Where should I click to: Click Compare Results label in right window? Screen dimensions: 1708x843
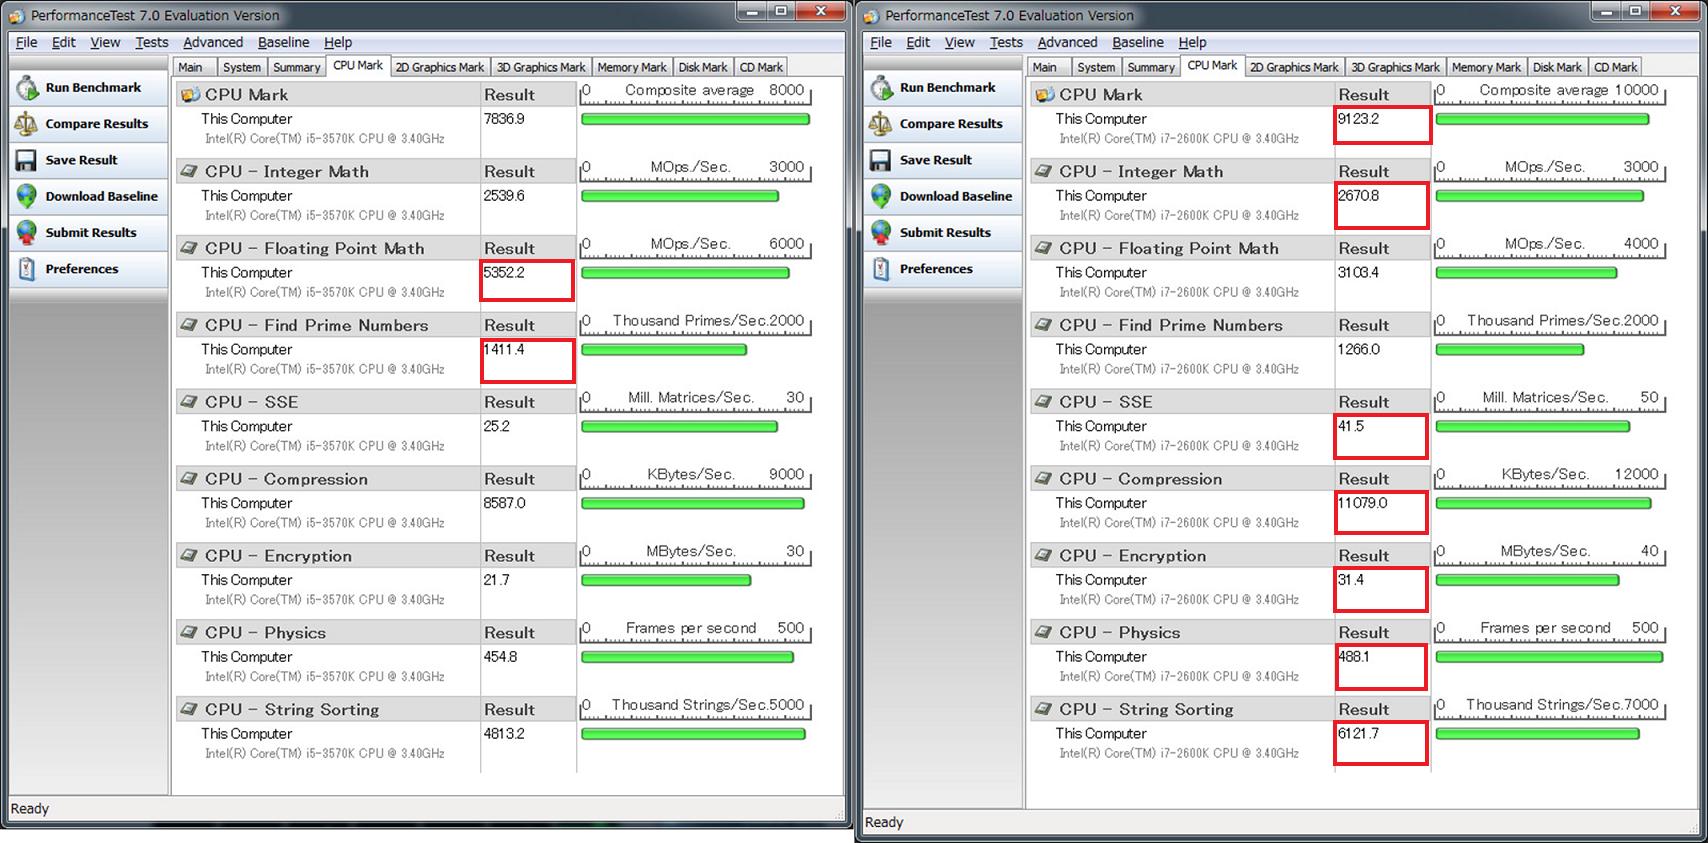pyautogui.click(x=951, y=124)
